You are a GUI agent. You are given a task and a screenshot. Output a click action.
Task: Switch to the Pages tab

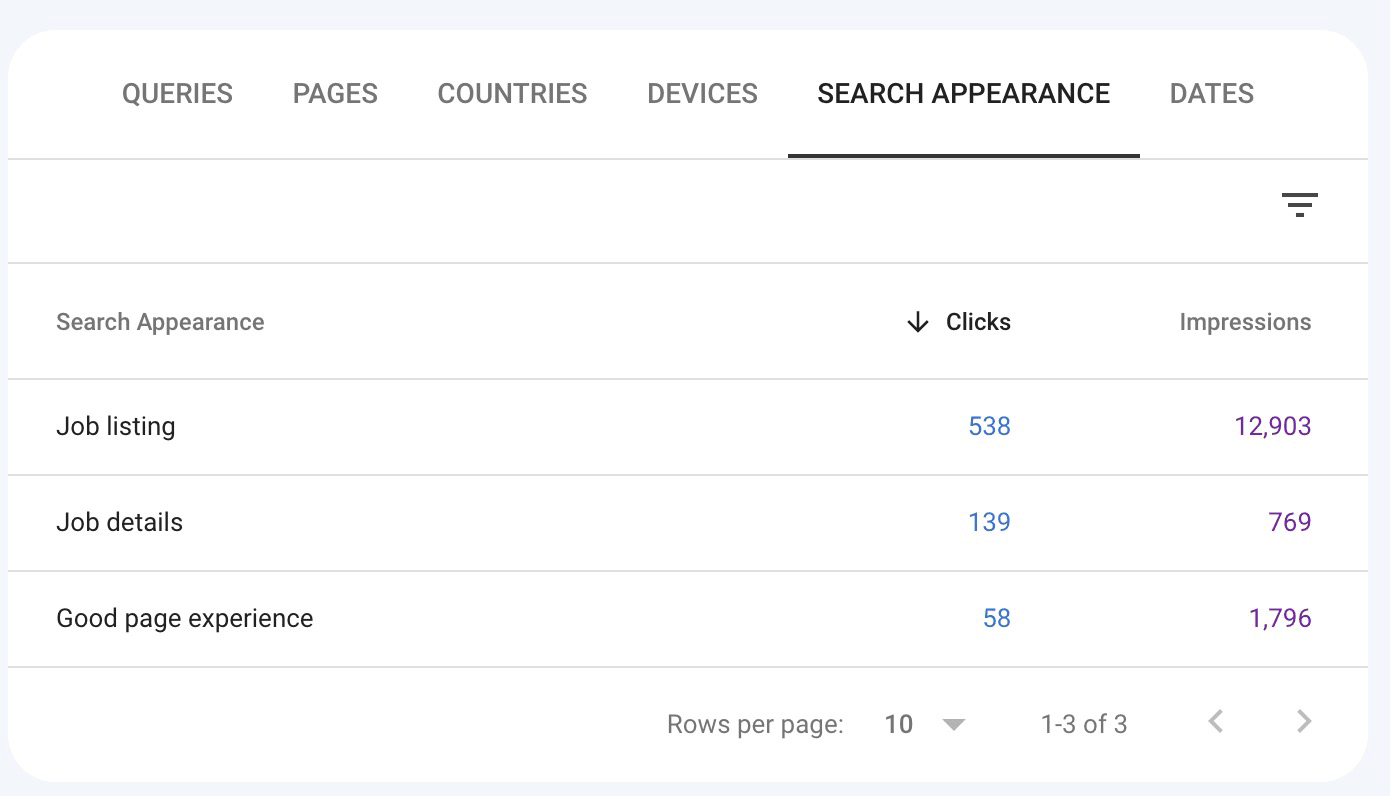335,94
